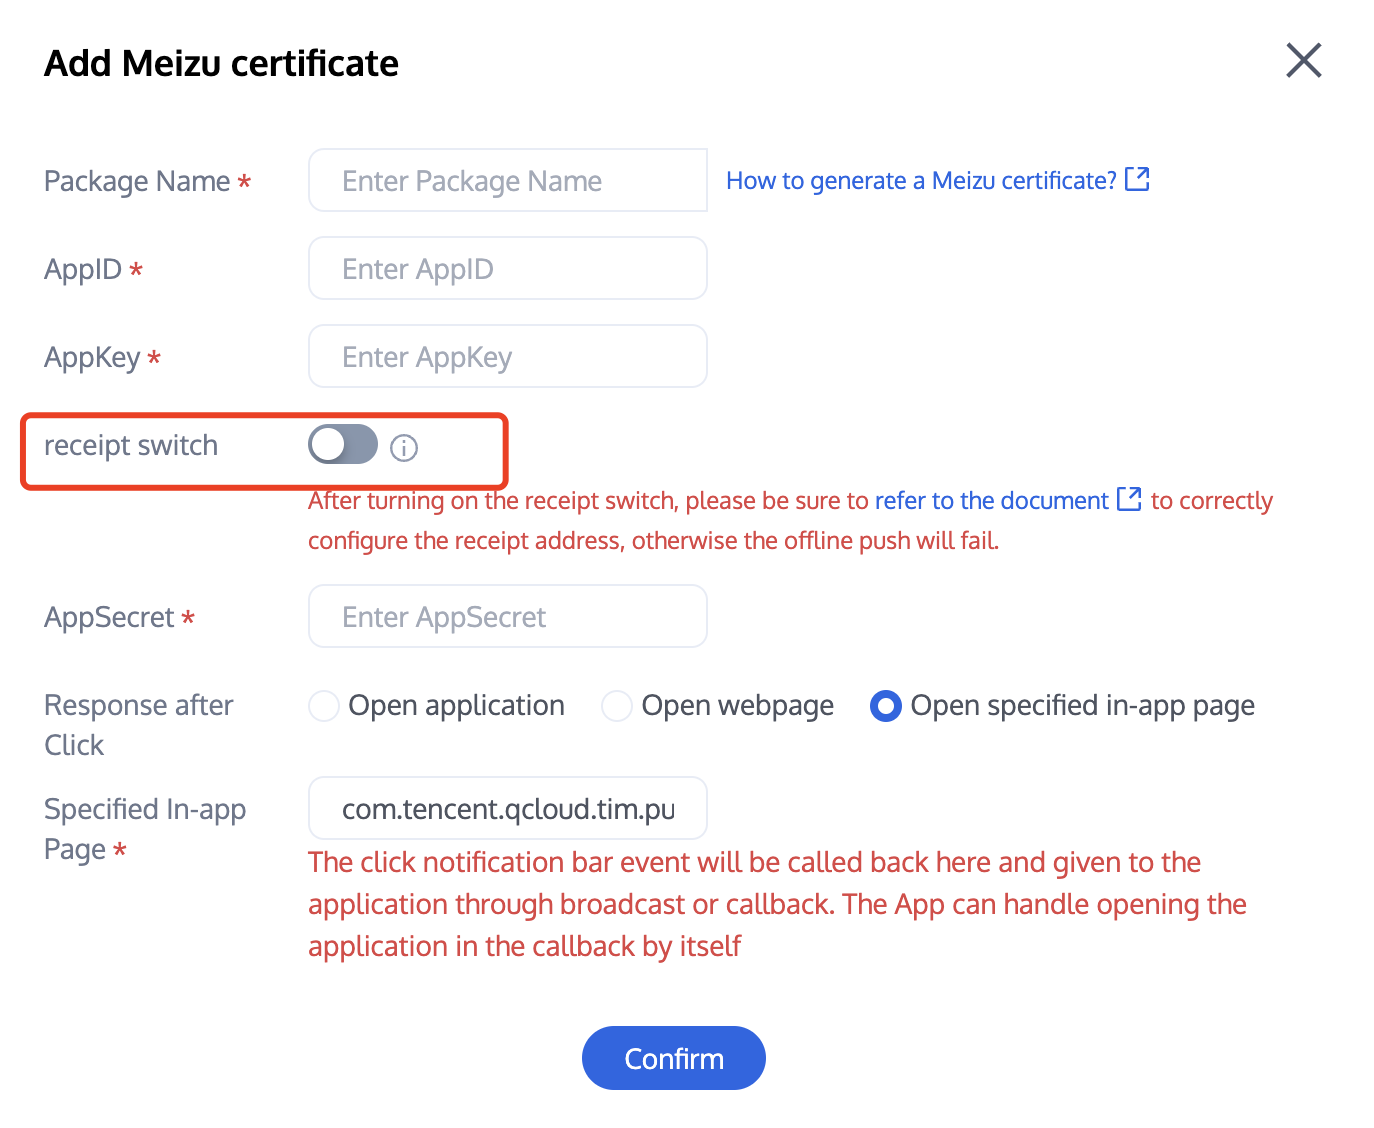Close the Add Meizu certificate dialog

pos(1303,61)
